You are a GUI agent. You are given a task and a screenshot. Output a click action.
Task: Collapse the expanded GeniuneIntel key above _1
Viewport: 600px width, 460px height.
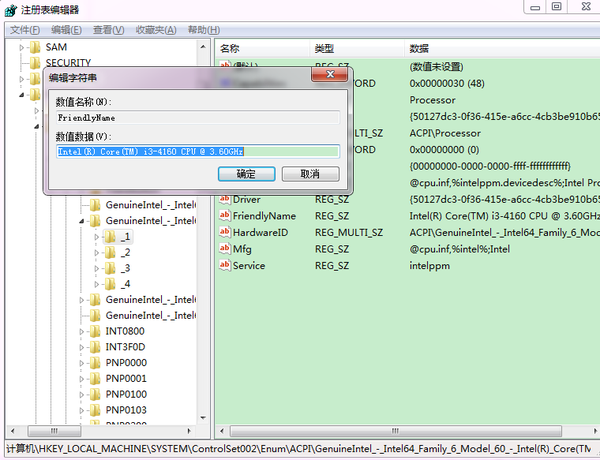point(82,221)
